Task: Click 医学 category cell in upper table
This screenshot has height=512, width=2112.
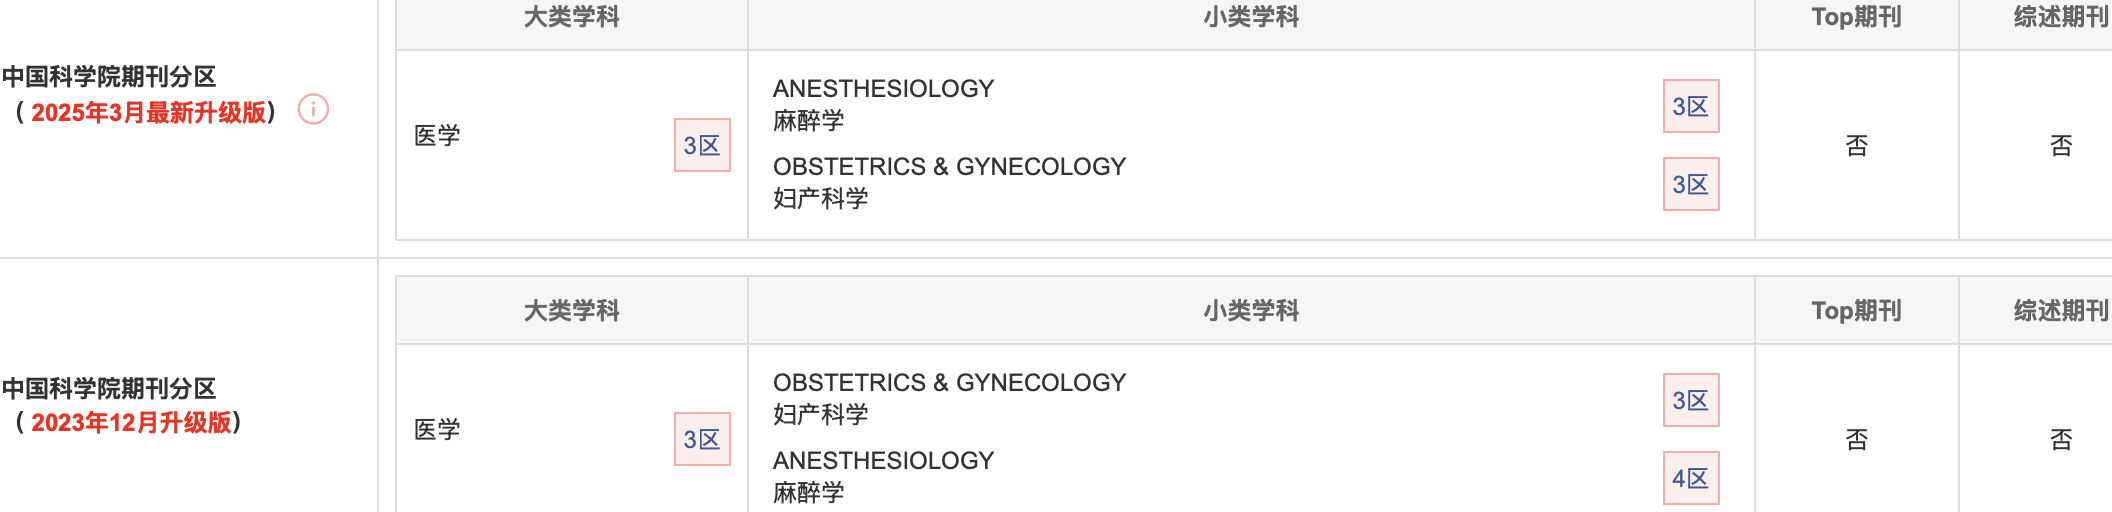Action: [x=437, y=136]
